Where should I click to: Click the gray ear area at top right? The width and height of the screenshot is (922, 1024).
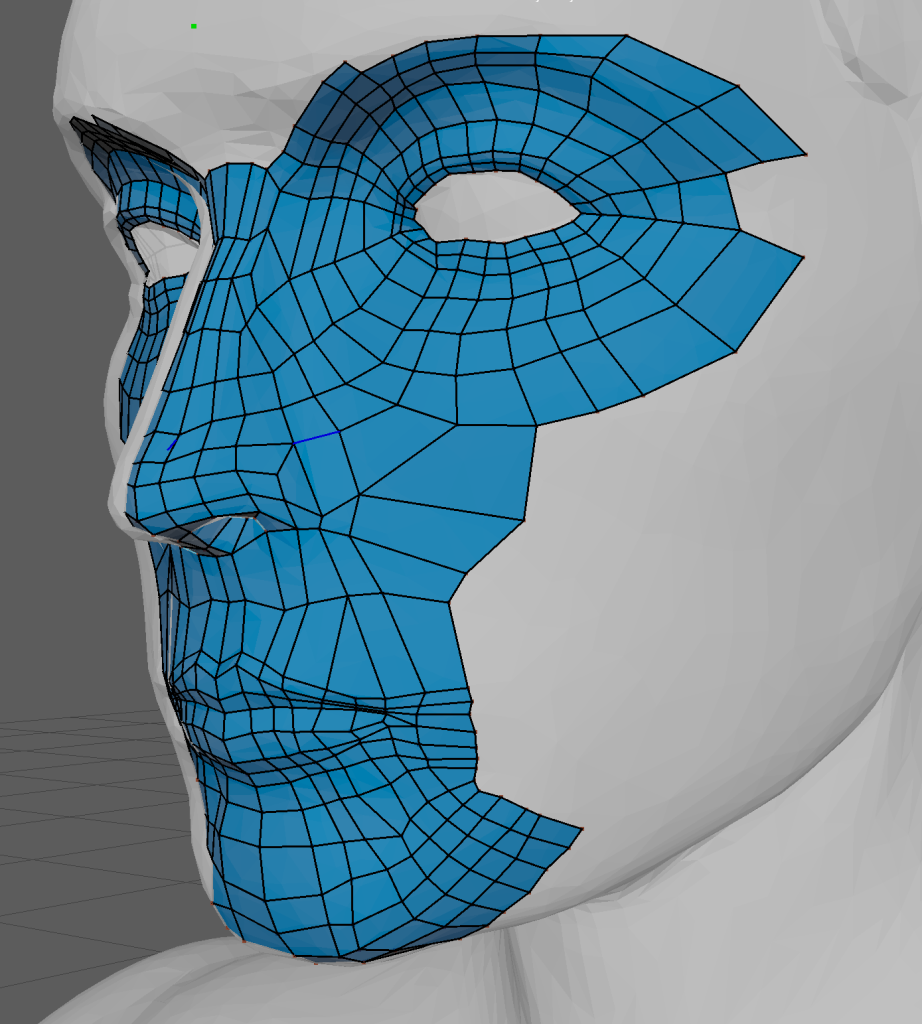pyautogui.click(x=870, y=60)
